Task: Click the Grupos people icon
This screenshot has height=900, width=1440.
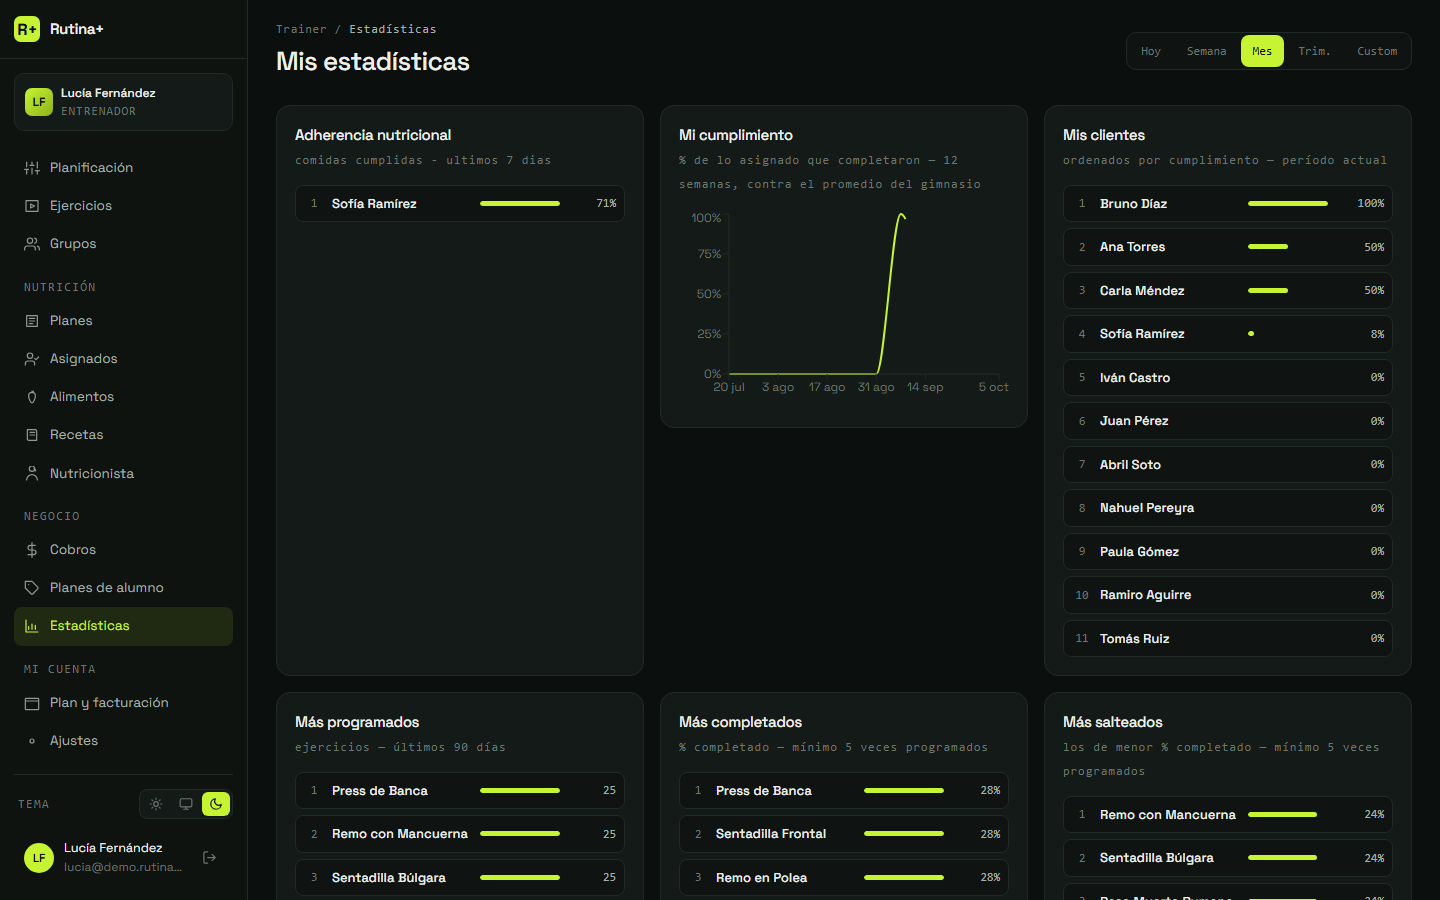Action: 32,244
